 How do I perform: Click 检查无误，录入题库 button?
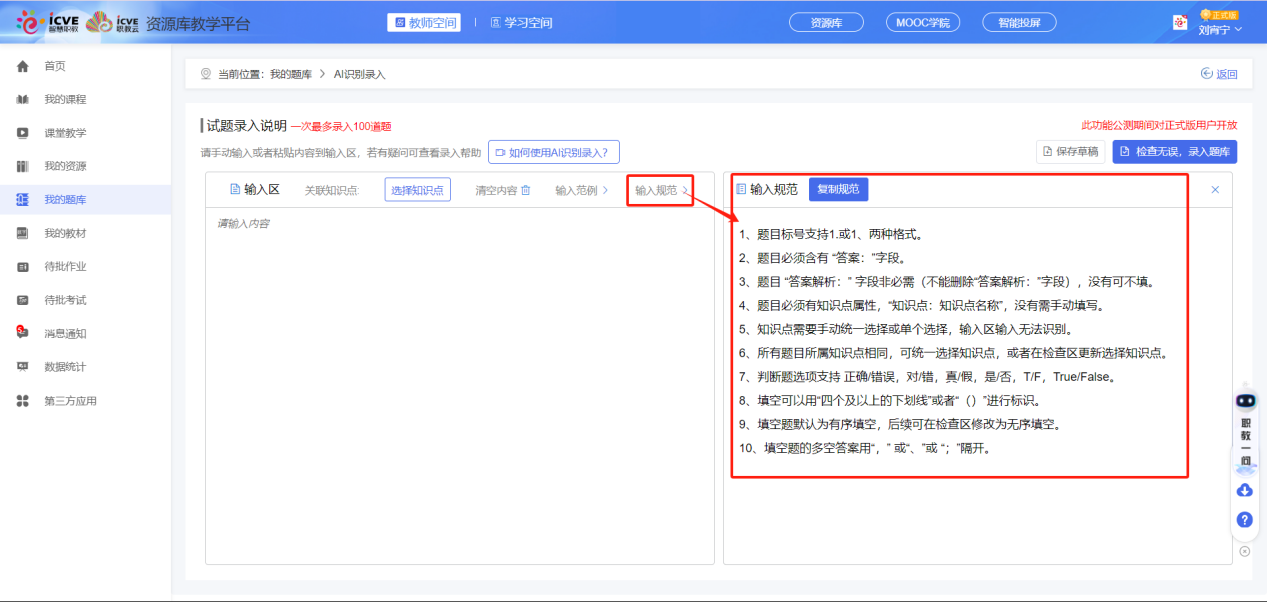pyautogui.click(x=1174, y=152)
